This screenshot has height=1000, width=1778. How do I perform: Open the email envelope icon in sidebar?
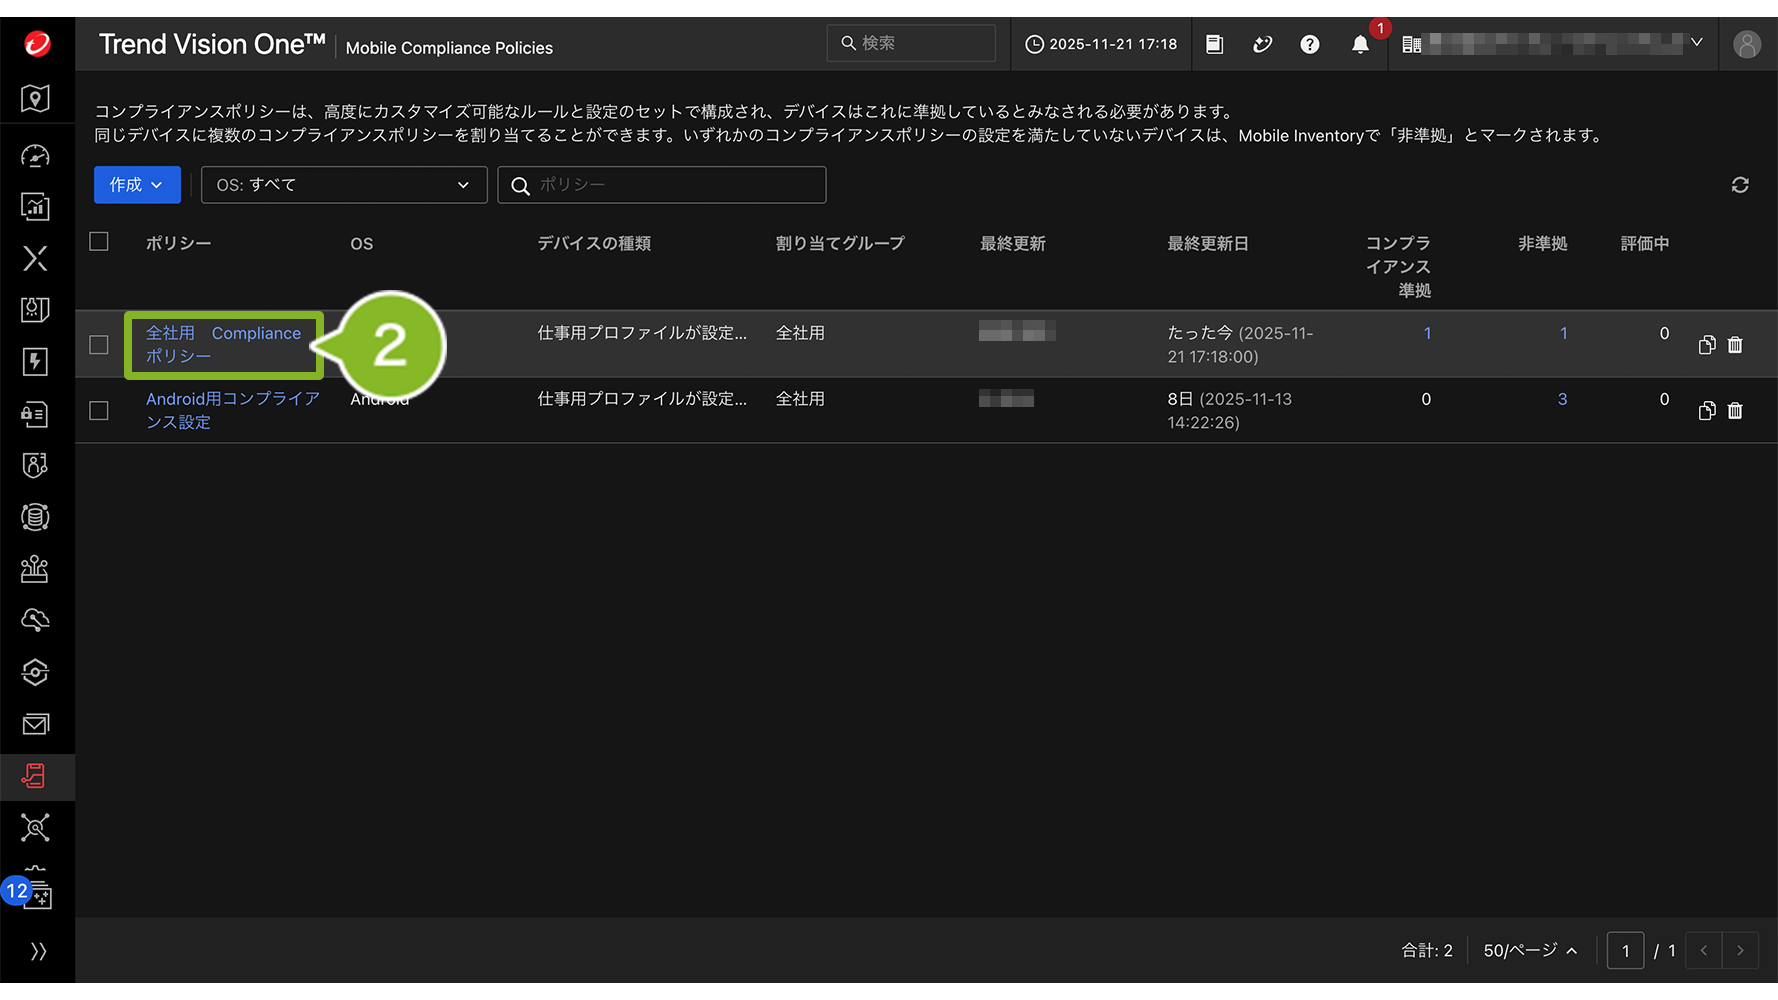point(36,724)
